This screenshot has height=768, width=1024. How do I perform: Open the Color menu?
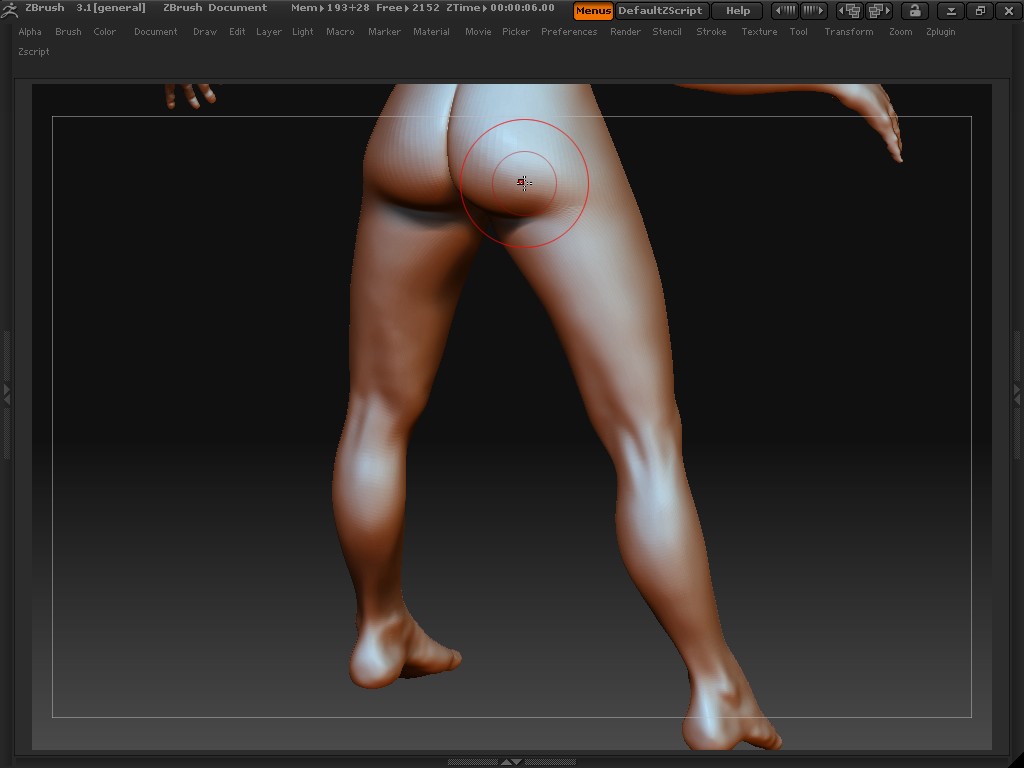click(104, 31)
